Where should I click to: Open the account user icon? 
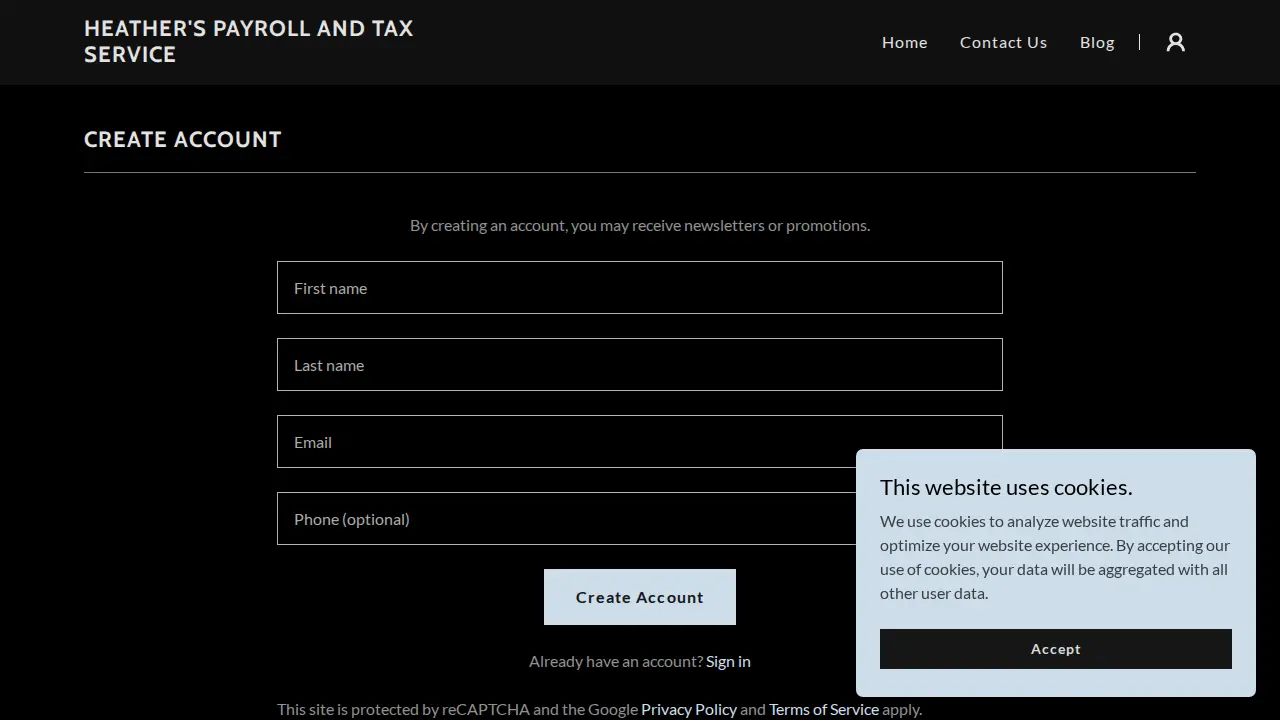click(x=1176, y=42)
